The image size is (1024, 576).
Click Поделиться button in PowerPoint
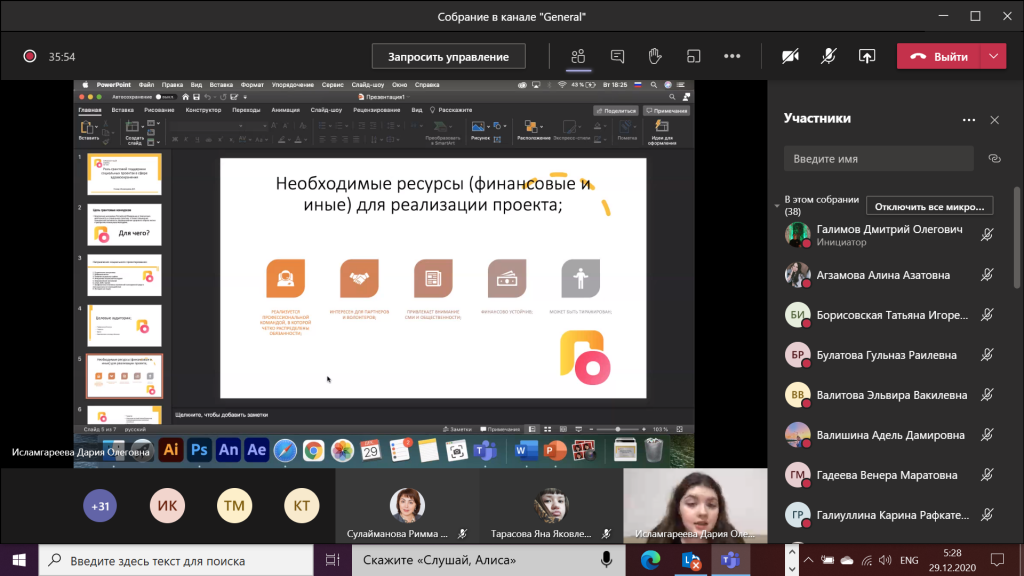(x=616, y=110)
